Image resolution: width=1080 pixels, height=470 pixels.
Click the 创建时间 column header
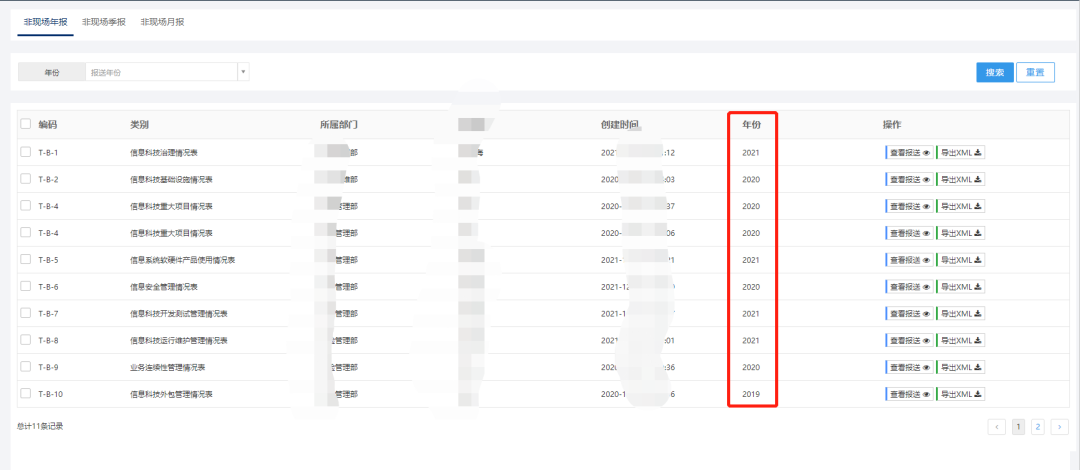[x=620, y=125]
